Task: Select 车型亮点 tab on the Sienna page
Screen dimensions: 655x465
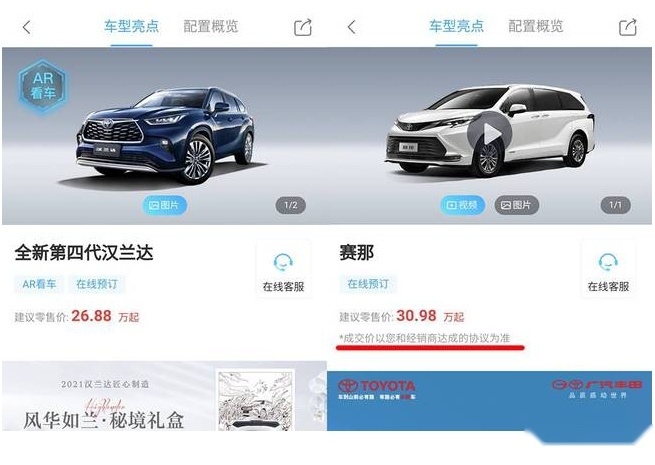Action: click(x=457, y=26)
